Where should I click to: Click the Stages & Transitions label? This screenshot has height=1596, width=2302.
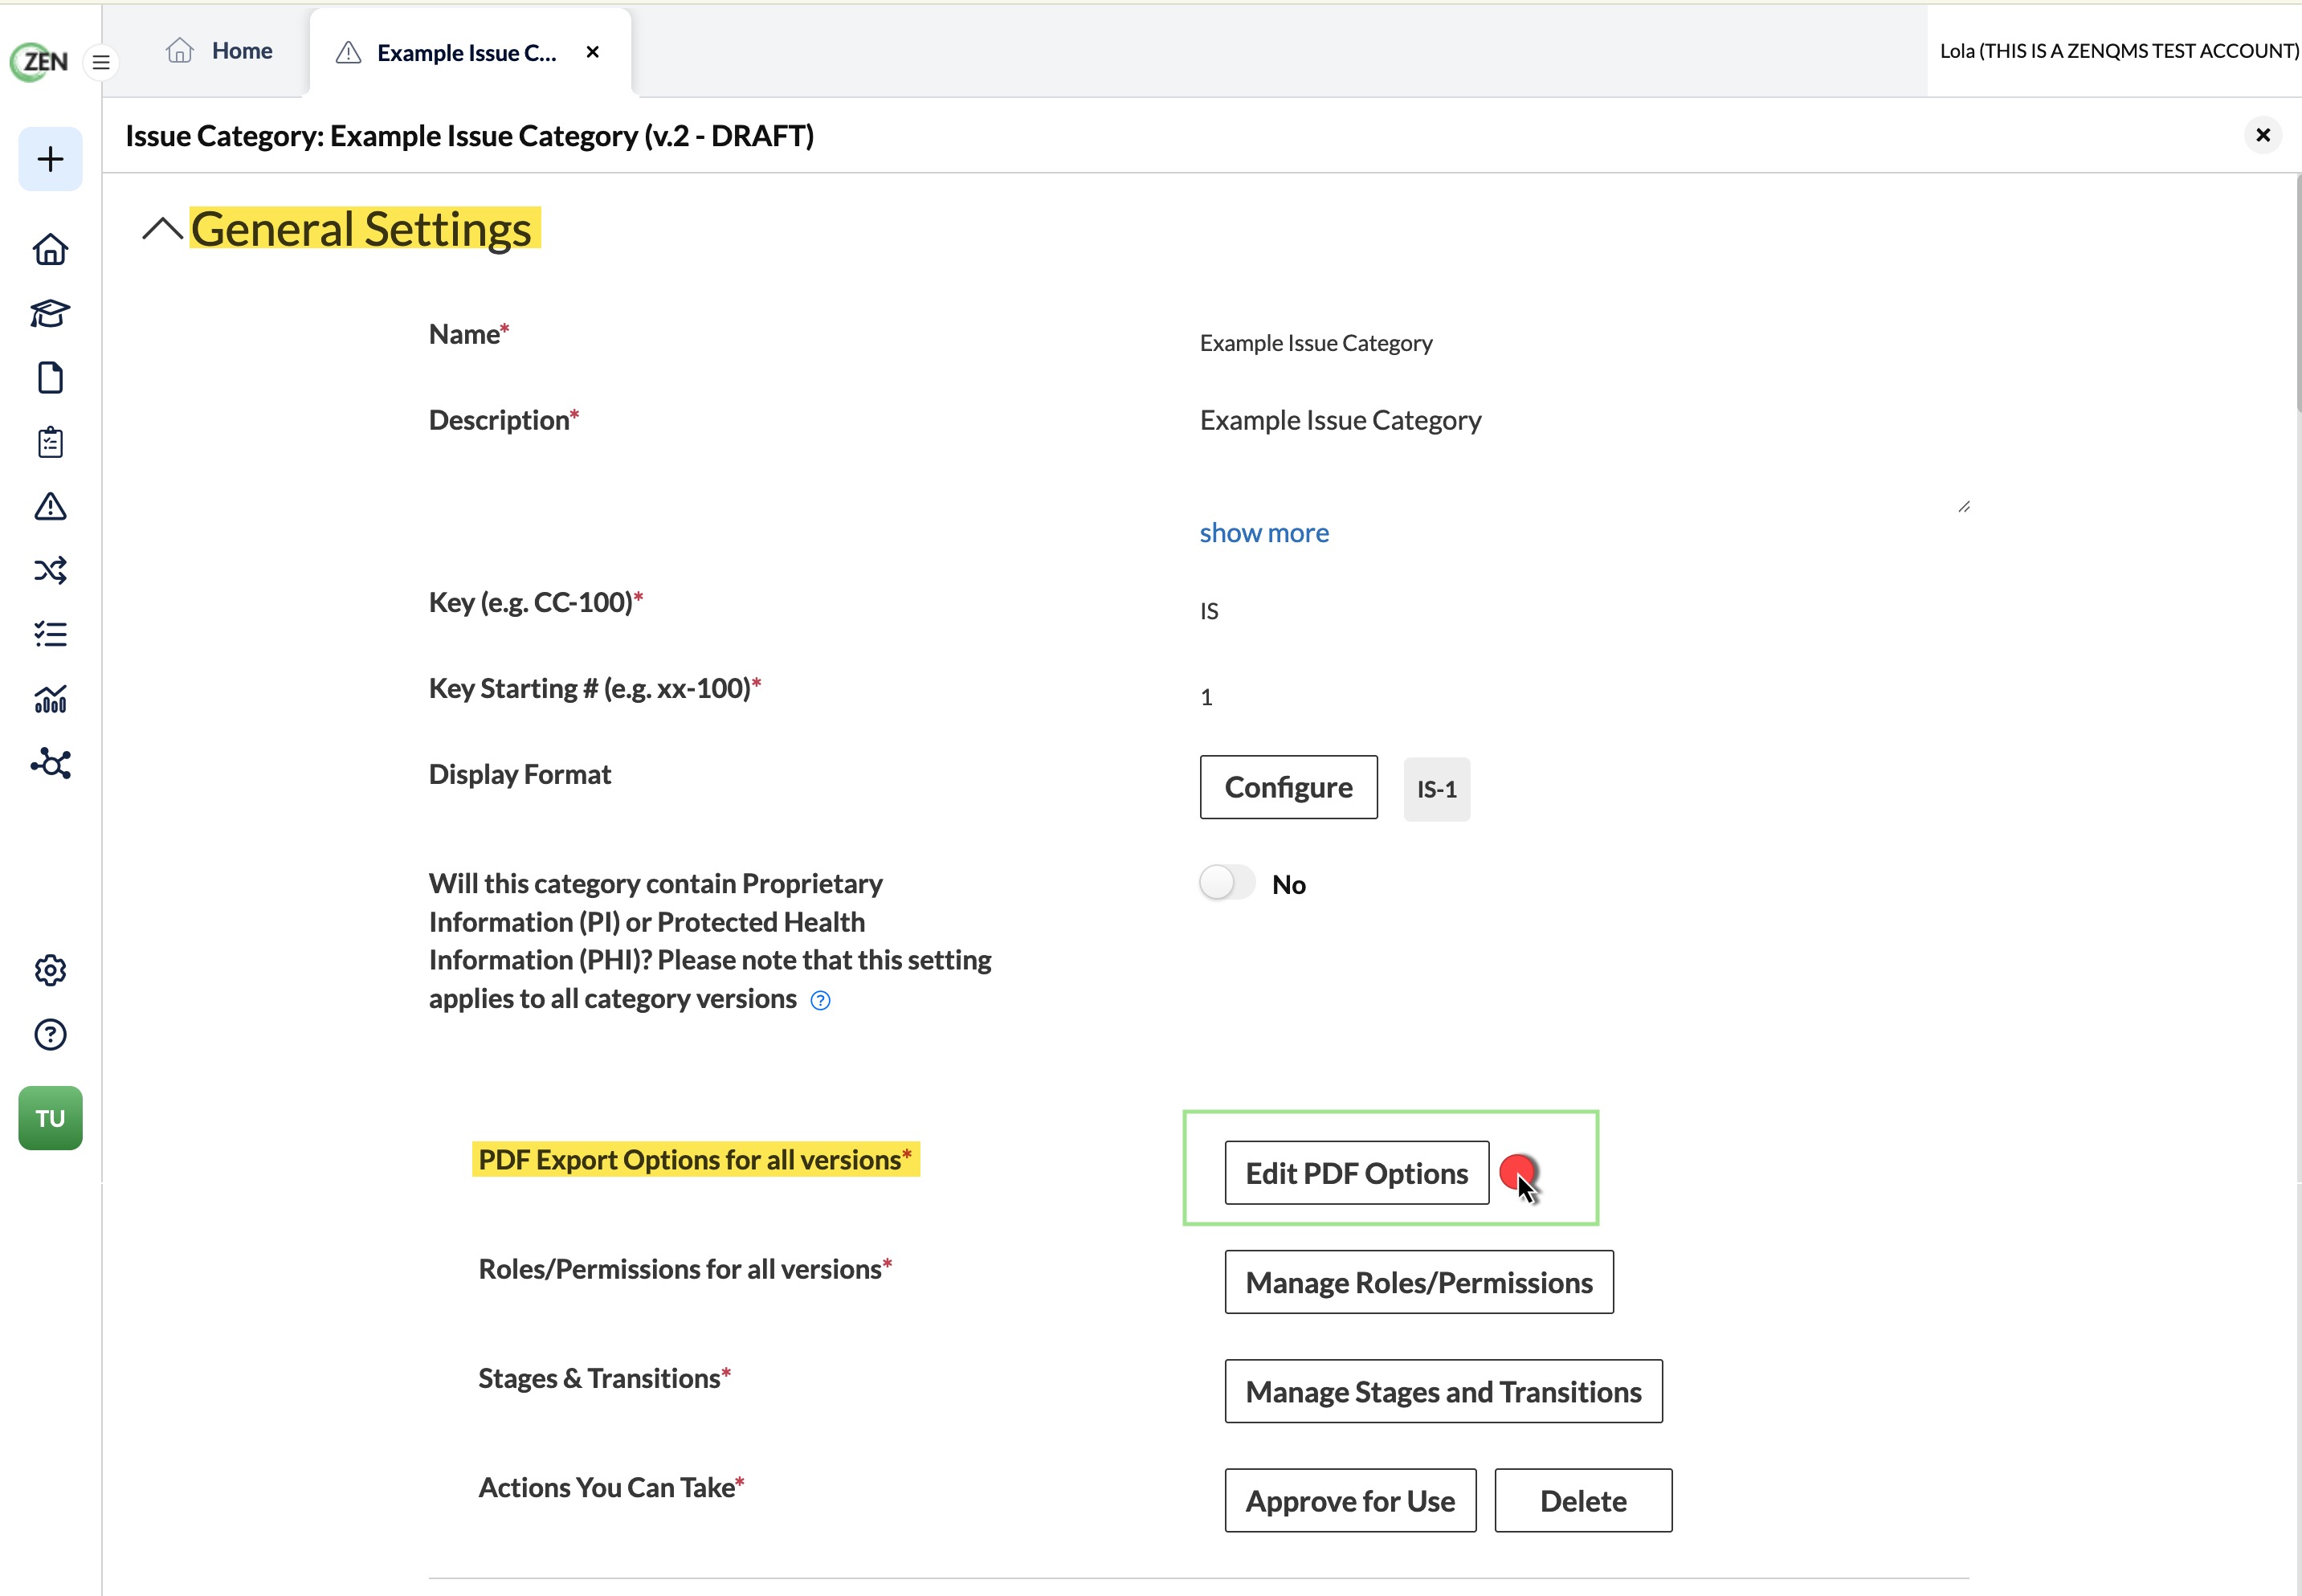[604, 1378]
